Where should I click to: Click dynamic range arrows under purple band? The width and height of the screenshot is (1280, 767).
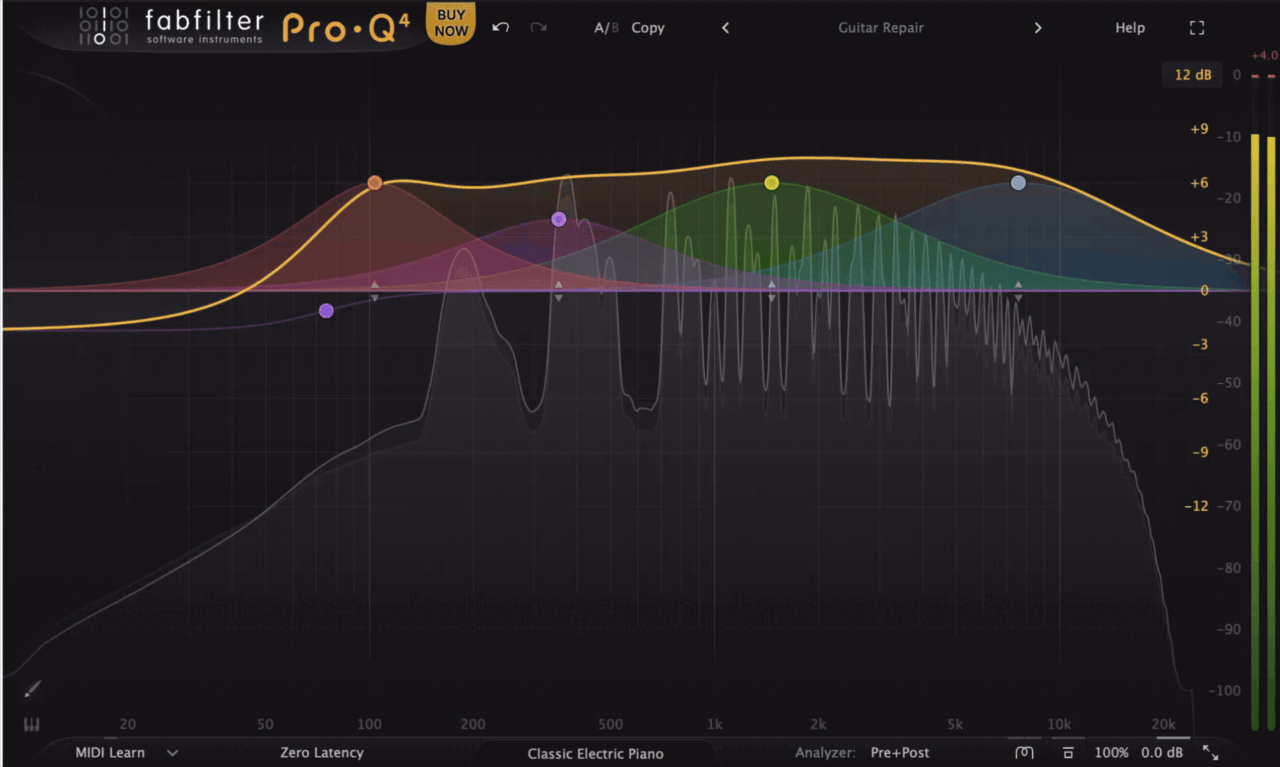point(559,291)
